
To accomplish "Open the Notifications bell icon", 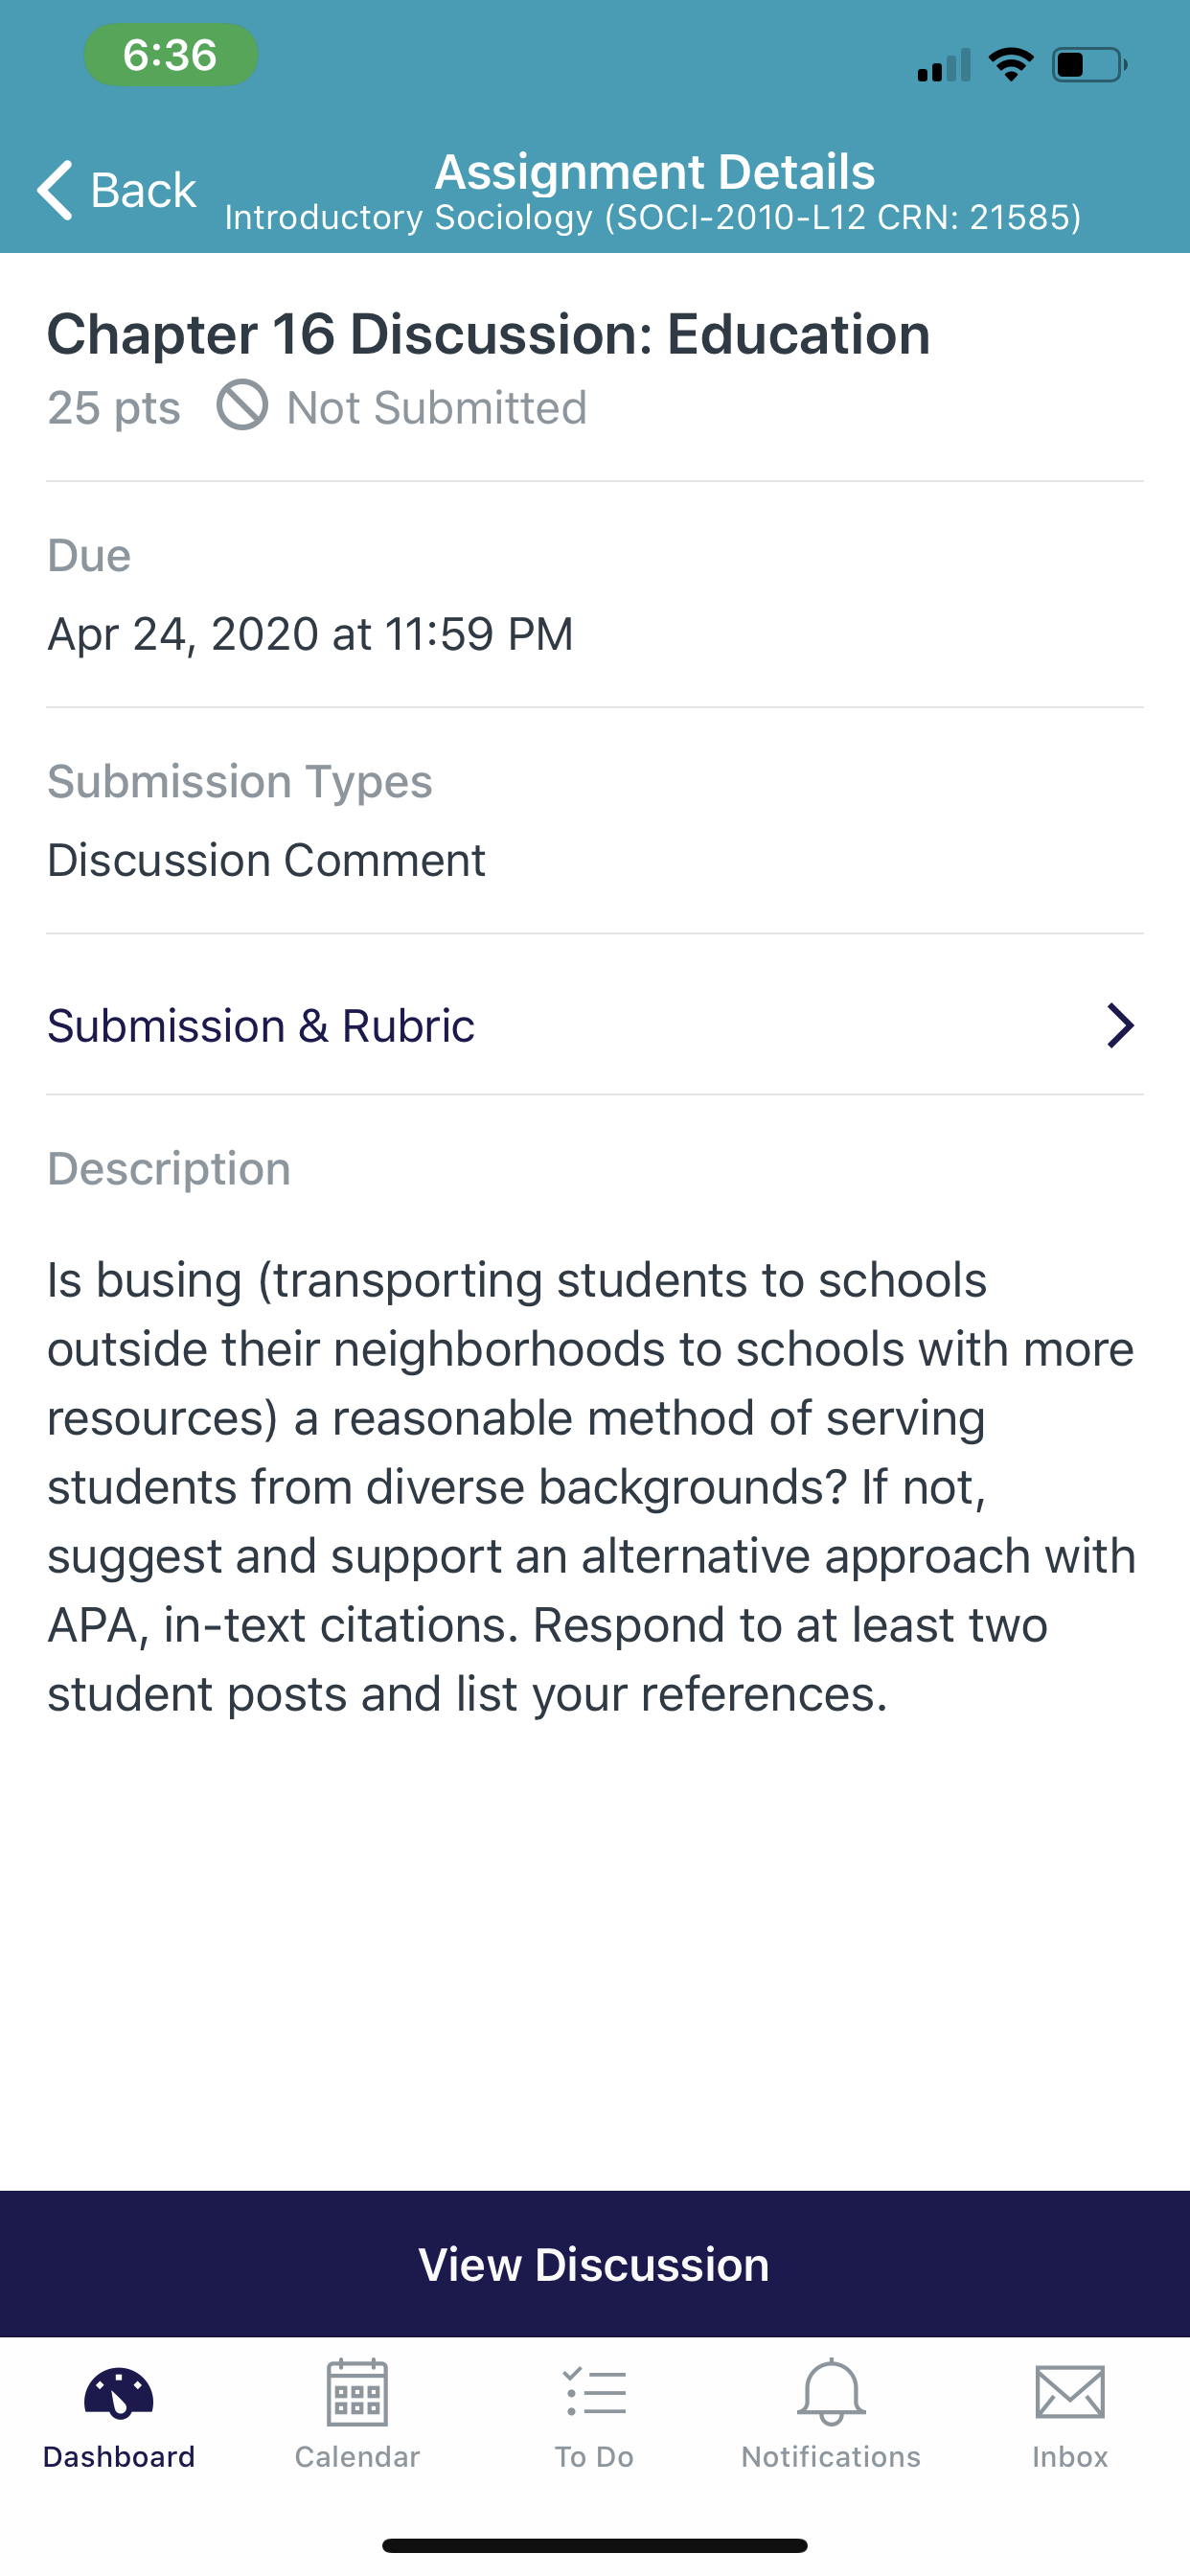I will coord(831,2392).
